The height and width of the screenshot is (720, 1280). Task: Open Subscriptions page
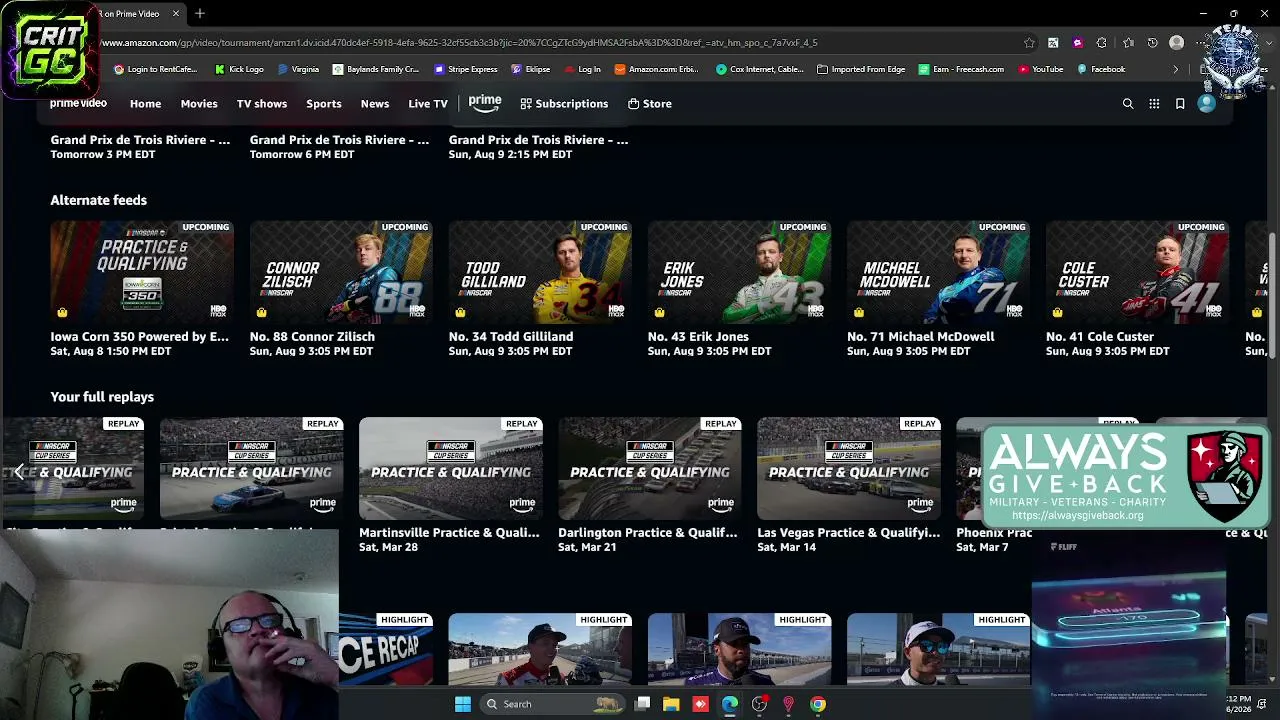(x=564, y=104)
